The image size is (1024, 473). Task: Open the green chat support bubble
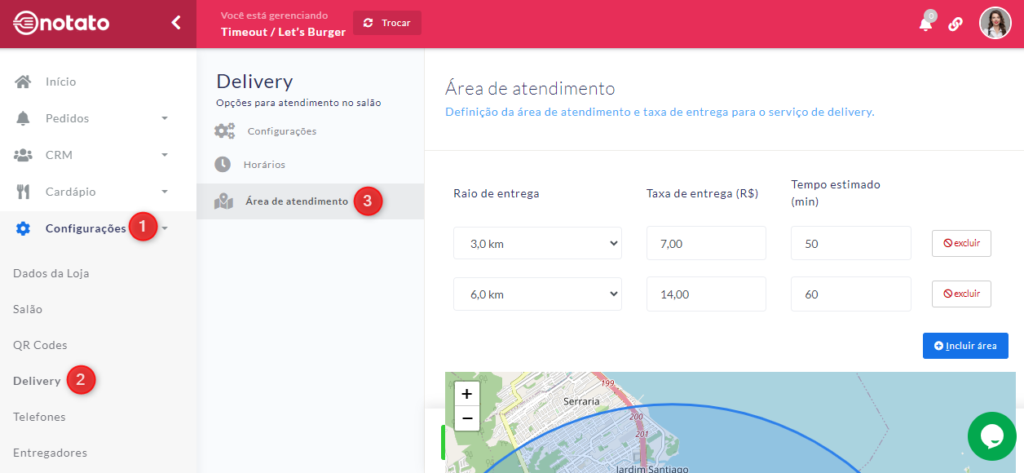991,436
